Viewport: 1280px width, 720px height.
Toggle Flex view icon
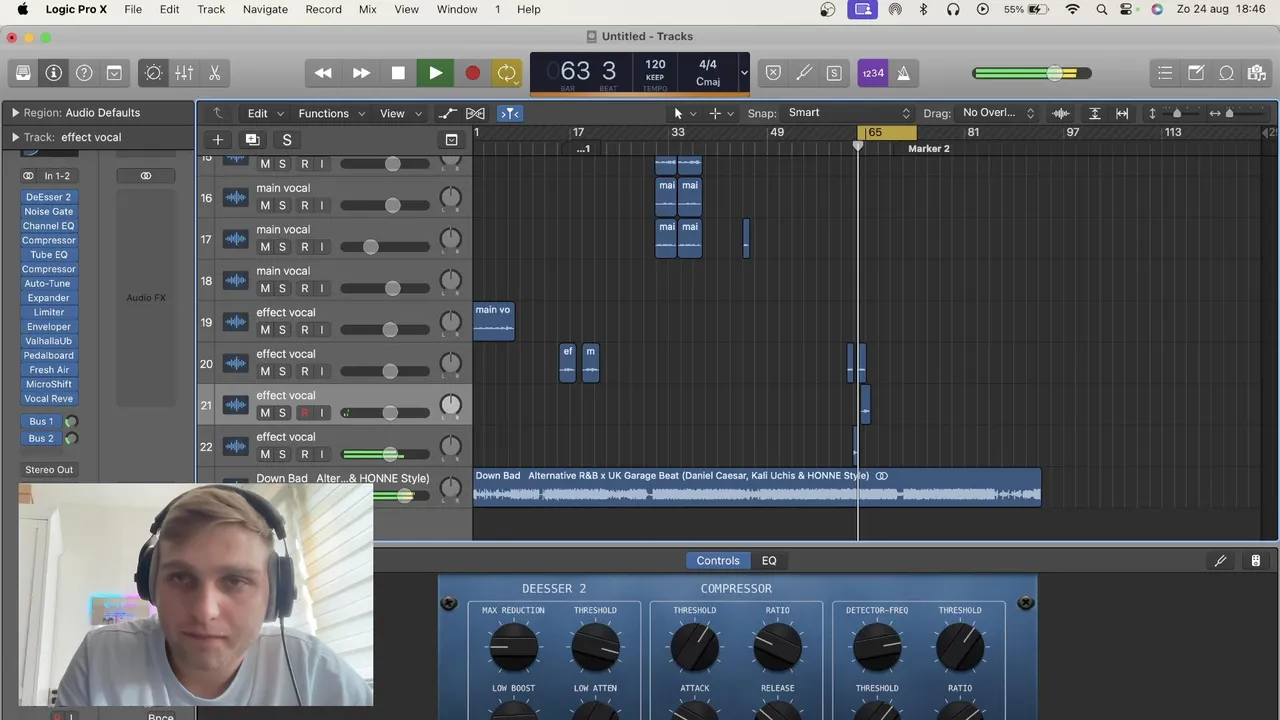pyautogui.click(x=476, y=113)
